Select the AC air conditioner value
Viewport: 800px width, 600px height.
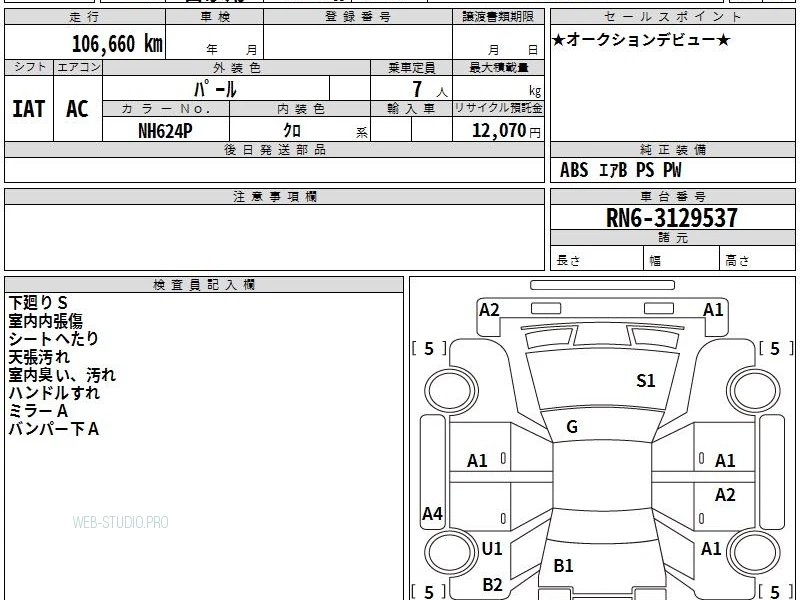click(x=77, y=109)
